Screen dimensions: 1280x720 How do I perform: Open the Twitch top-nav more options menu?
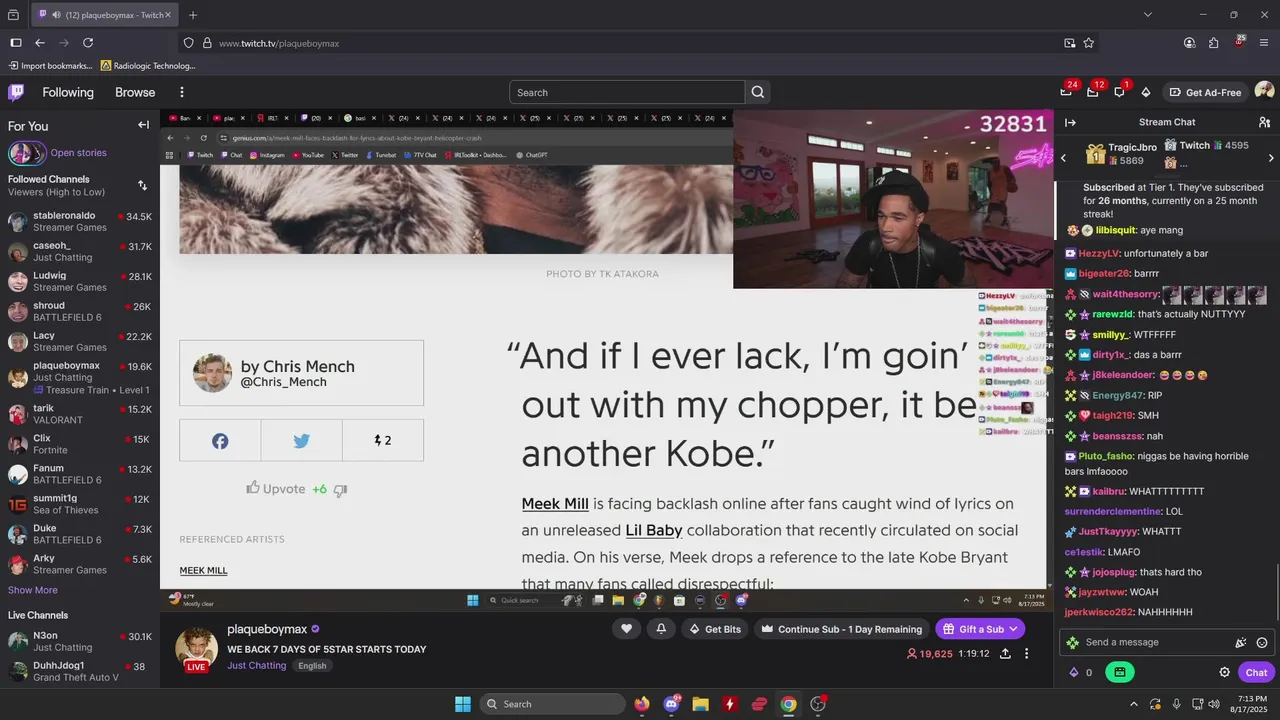[182, 92]
